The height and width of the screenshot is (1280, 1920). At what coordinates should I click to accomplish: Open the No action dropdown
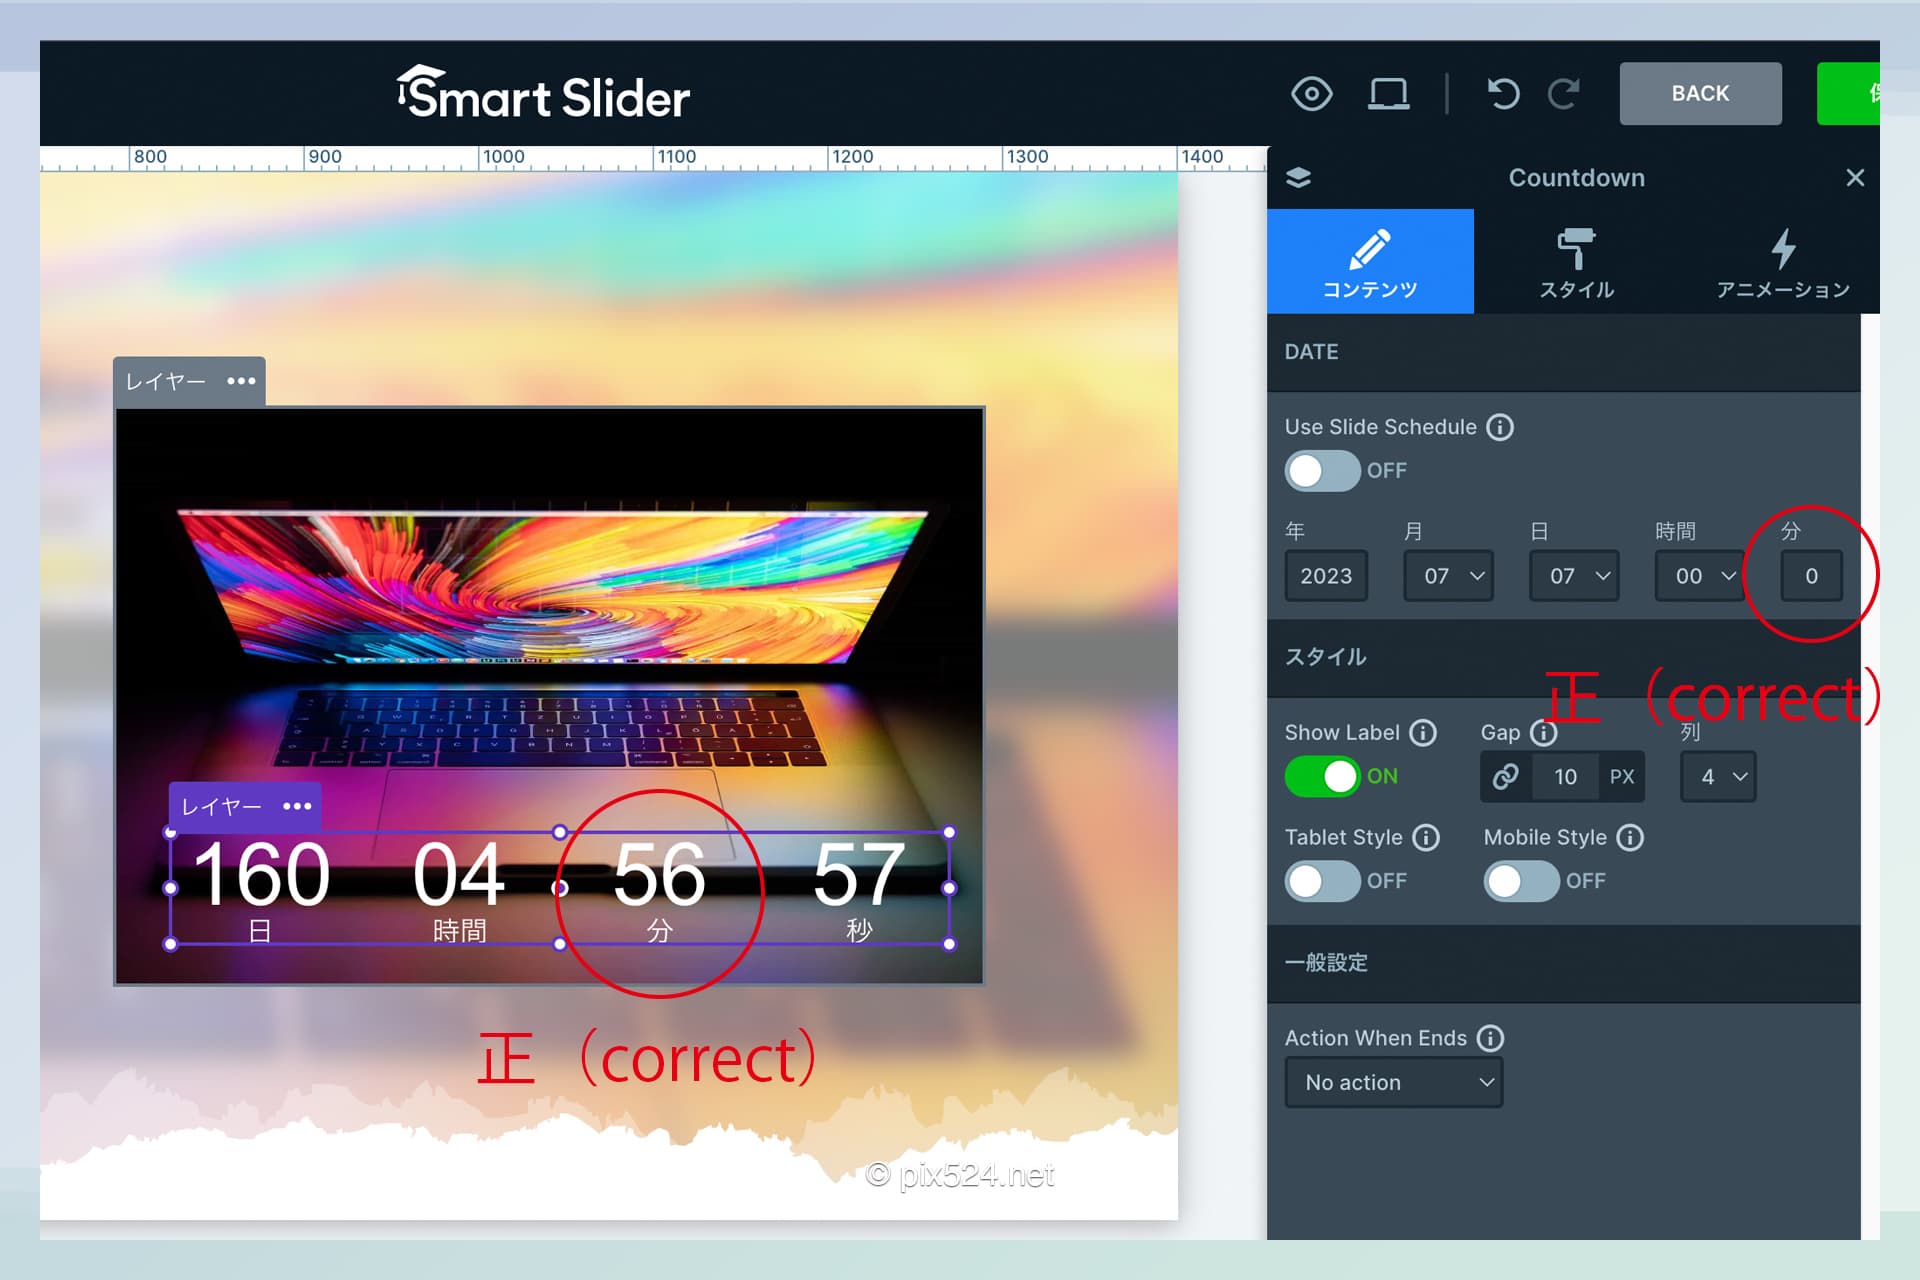tap(1393, 1082)
